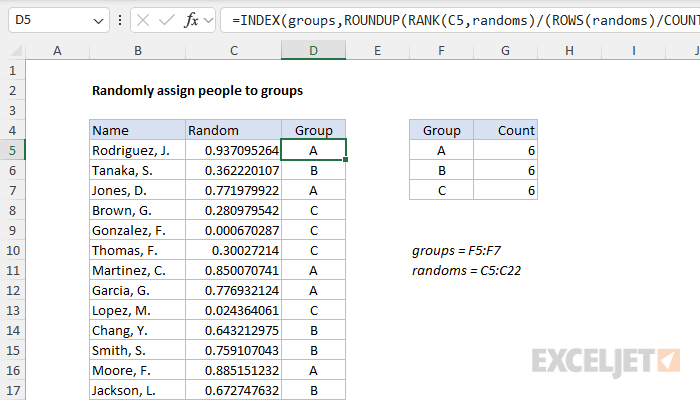Select random value 0.937095264
The image size is (700, 400).
coord(233,150)
